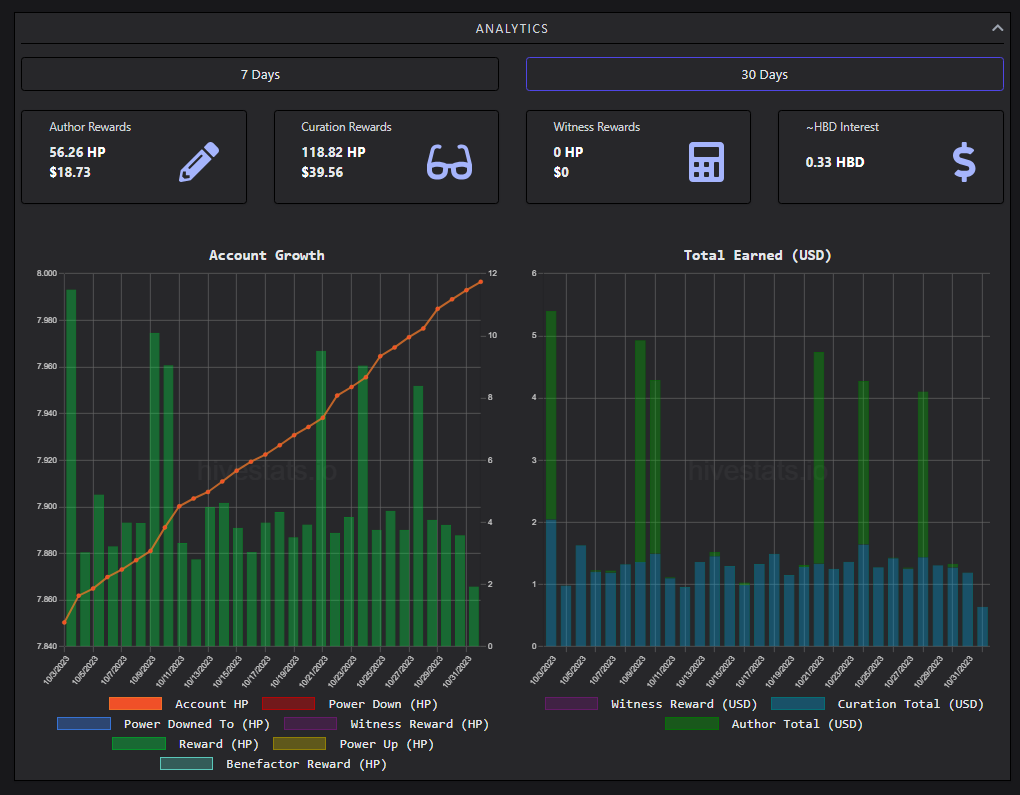Click the first stacked bar in Total Earned

[x=551, y=478]
